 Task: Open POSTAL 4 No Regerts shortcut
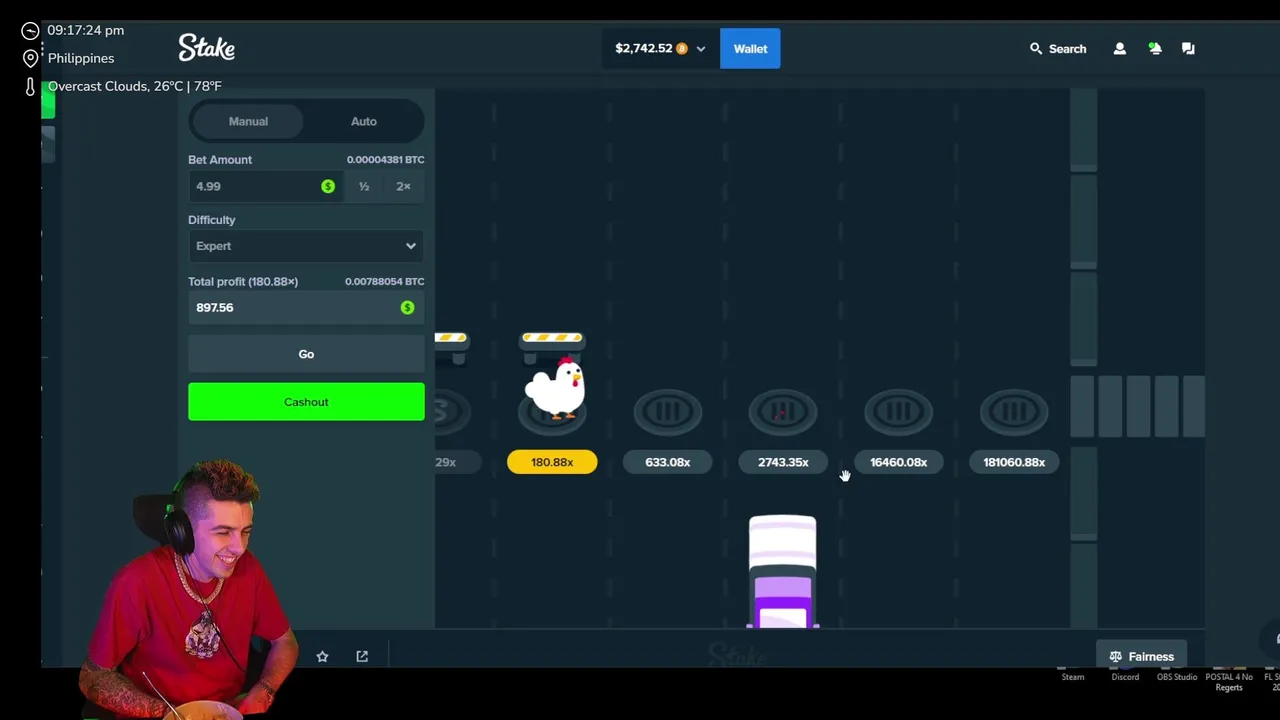[1229, 680]
